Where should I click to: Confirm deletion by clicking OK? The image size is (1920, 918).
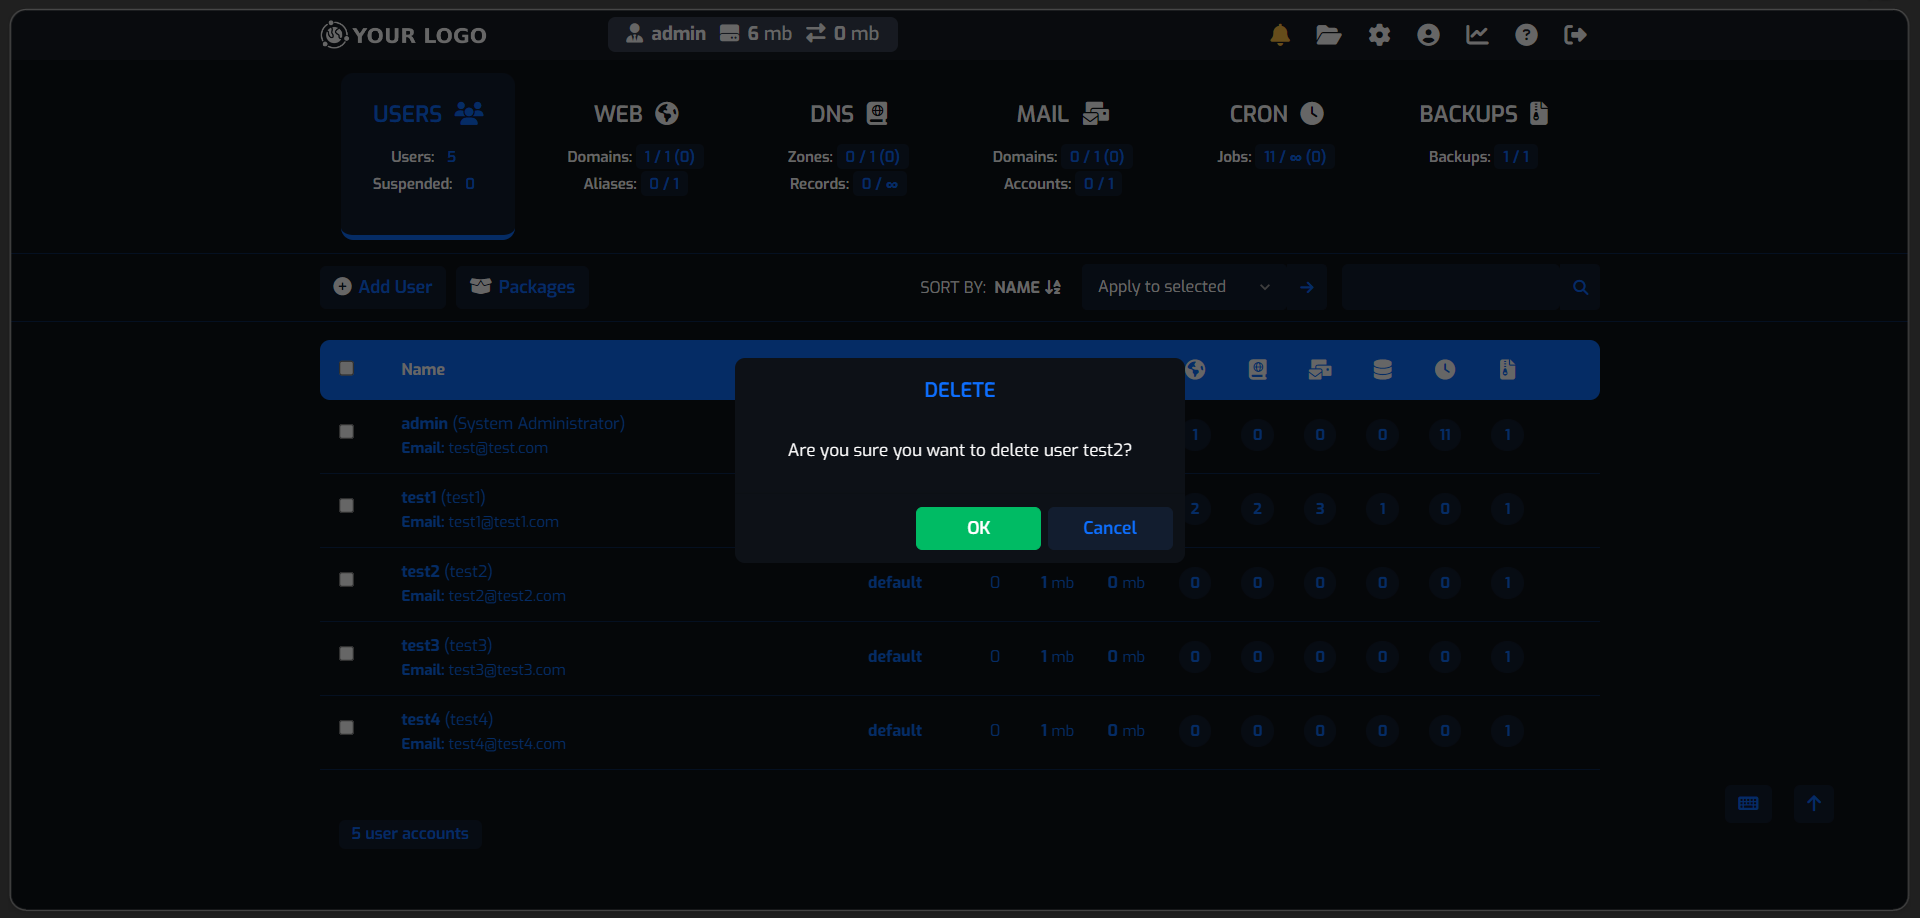pos(977,528)
